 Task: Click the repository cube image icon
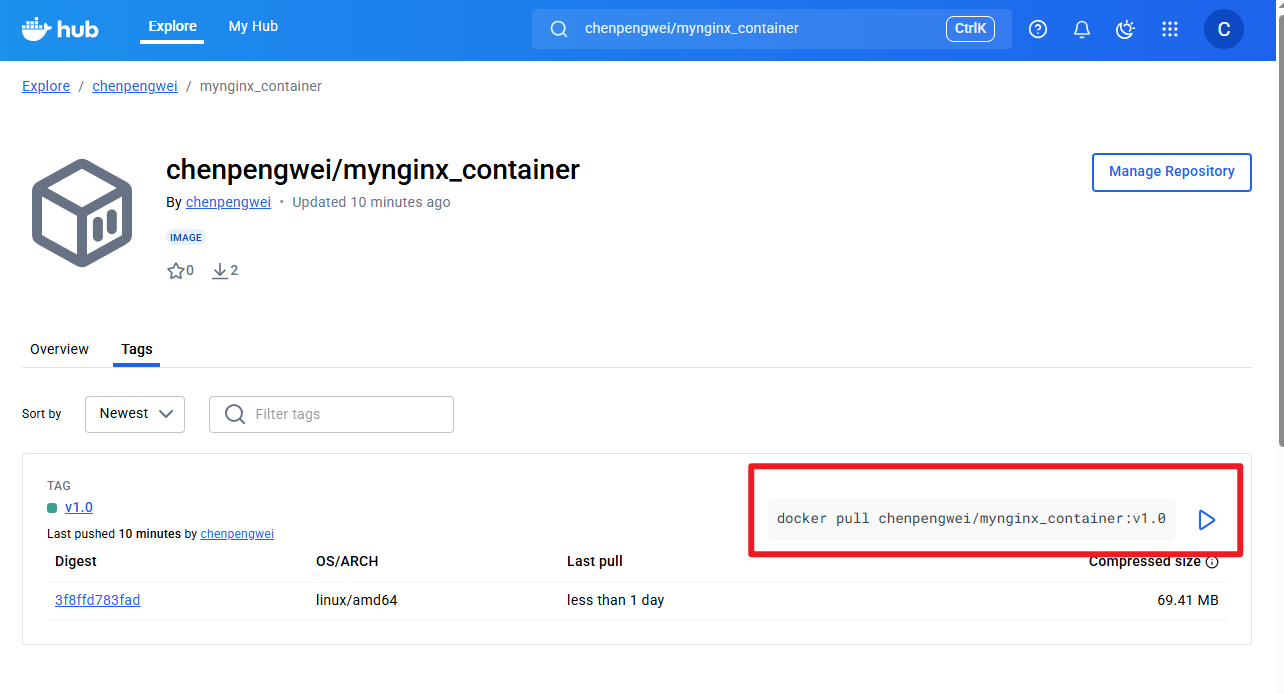click(x=82, y=213)
